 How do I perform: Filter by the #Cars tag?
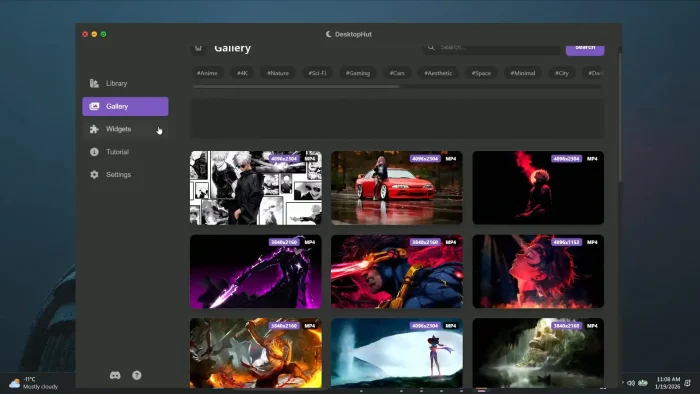[x=397, y=73]
